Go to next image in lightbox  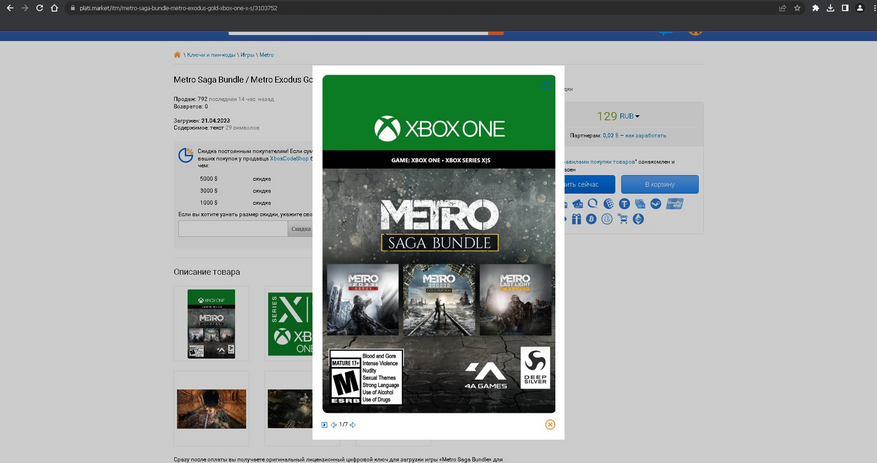pyautogui.click(x=352, y=425)
